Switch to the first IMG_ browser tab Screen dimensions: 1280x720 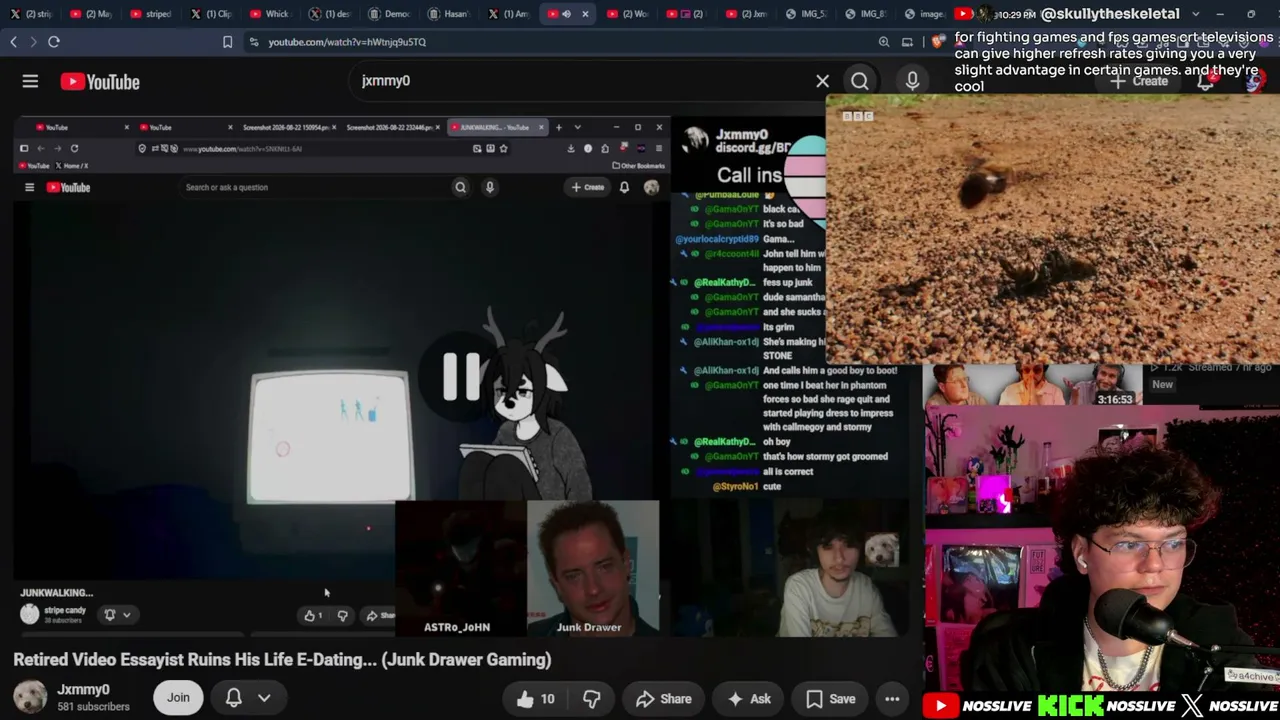808,14
